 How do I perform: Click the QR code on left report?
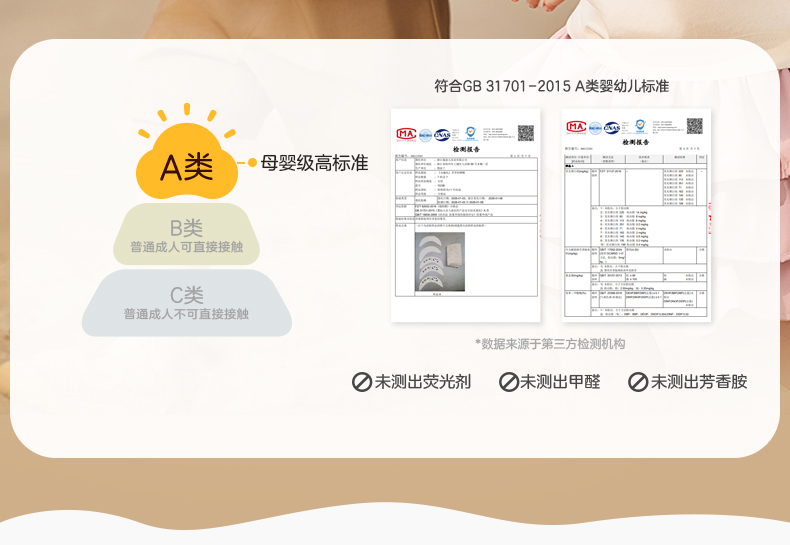click(x=524, y=132)
